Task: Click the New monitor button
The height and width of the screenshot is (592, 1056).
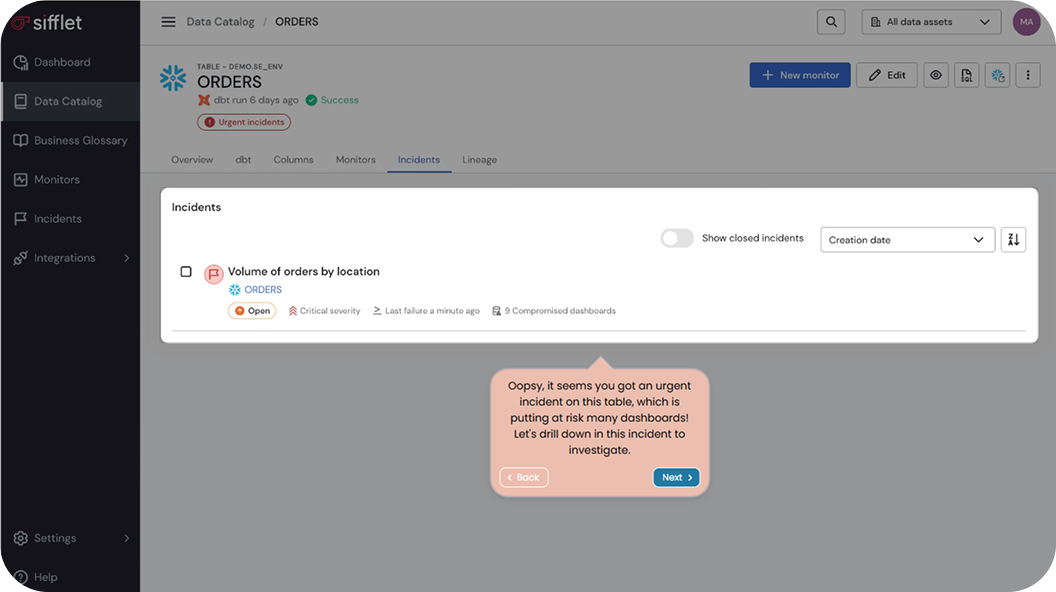Action: point(800,75)
